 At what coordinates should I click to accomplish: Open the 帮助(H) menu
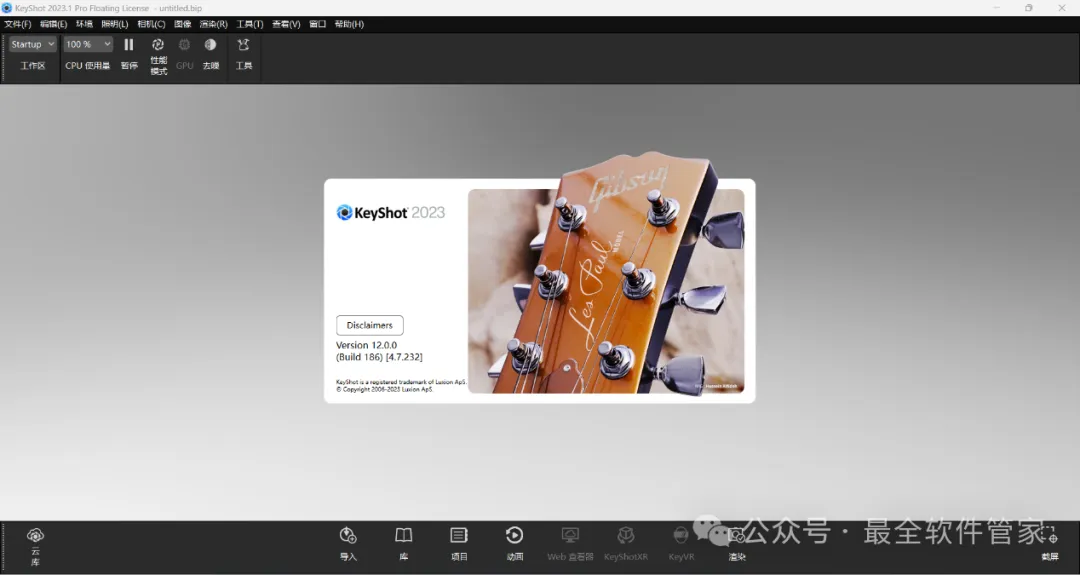(x=349, y=24)
